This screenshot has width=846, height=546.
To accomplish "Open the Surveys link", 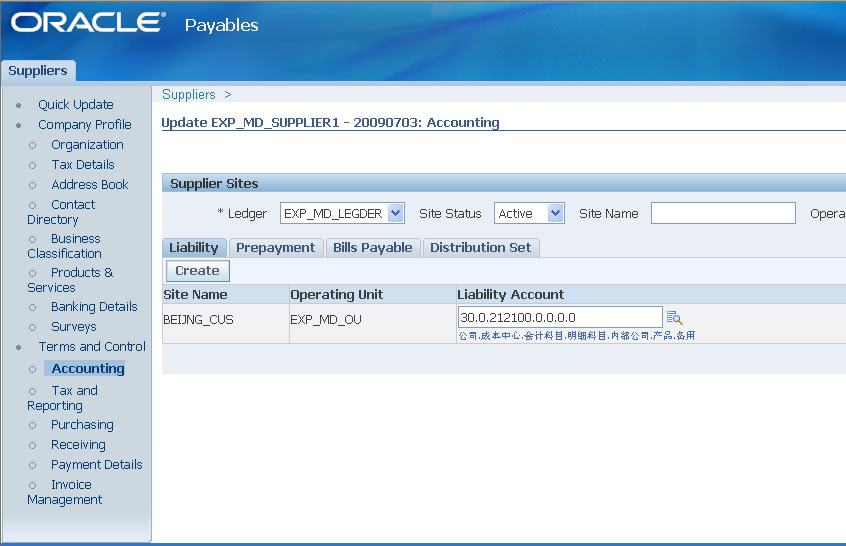I will (x=73, y=327).
